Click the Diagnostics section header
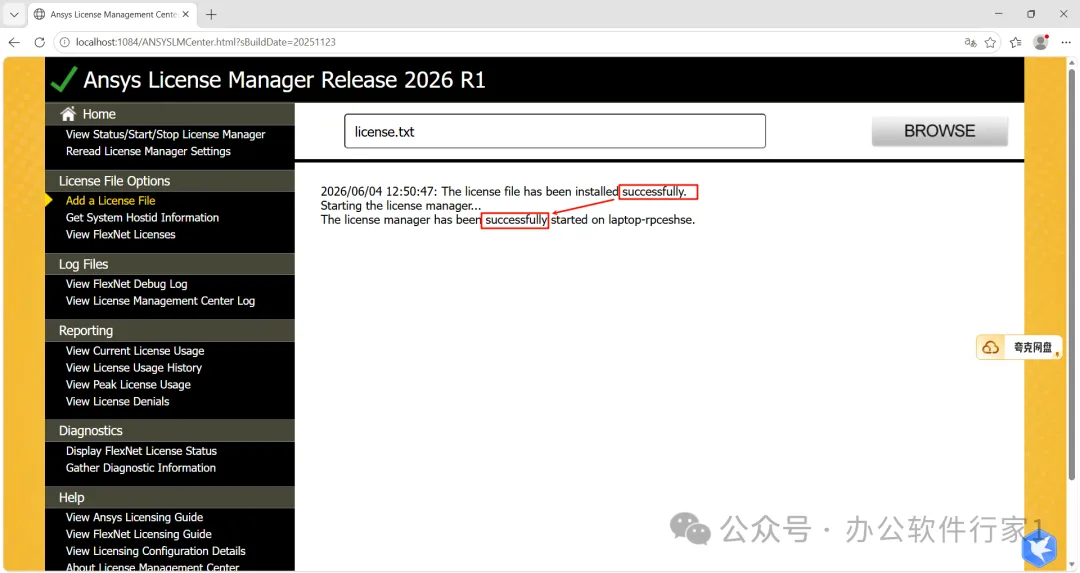The height and width of the screenshot is (573, 1080). [x=170, y=430]
